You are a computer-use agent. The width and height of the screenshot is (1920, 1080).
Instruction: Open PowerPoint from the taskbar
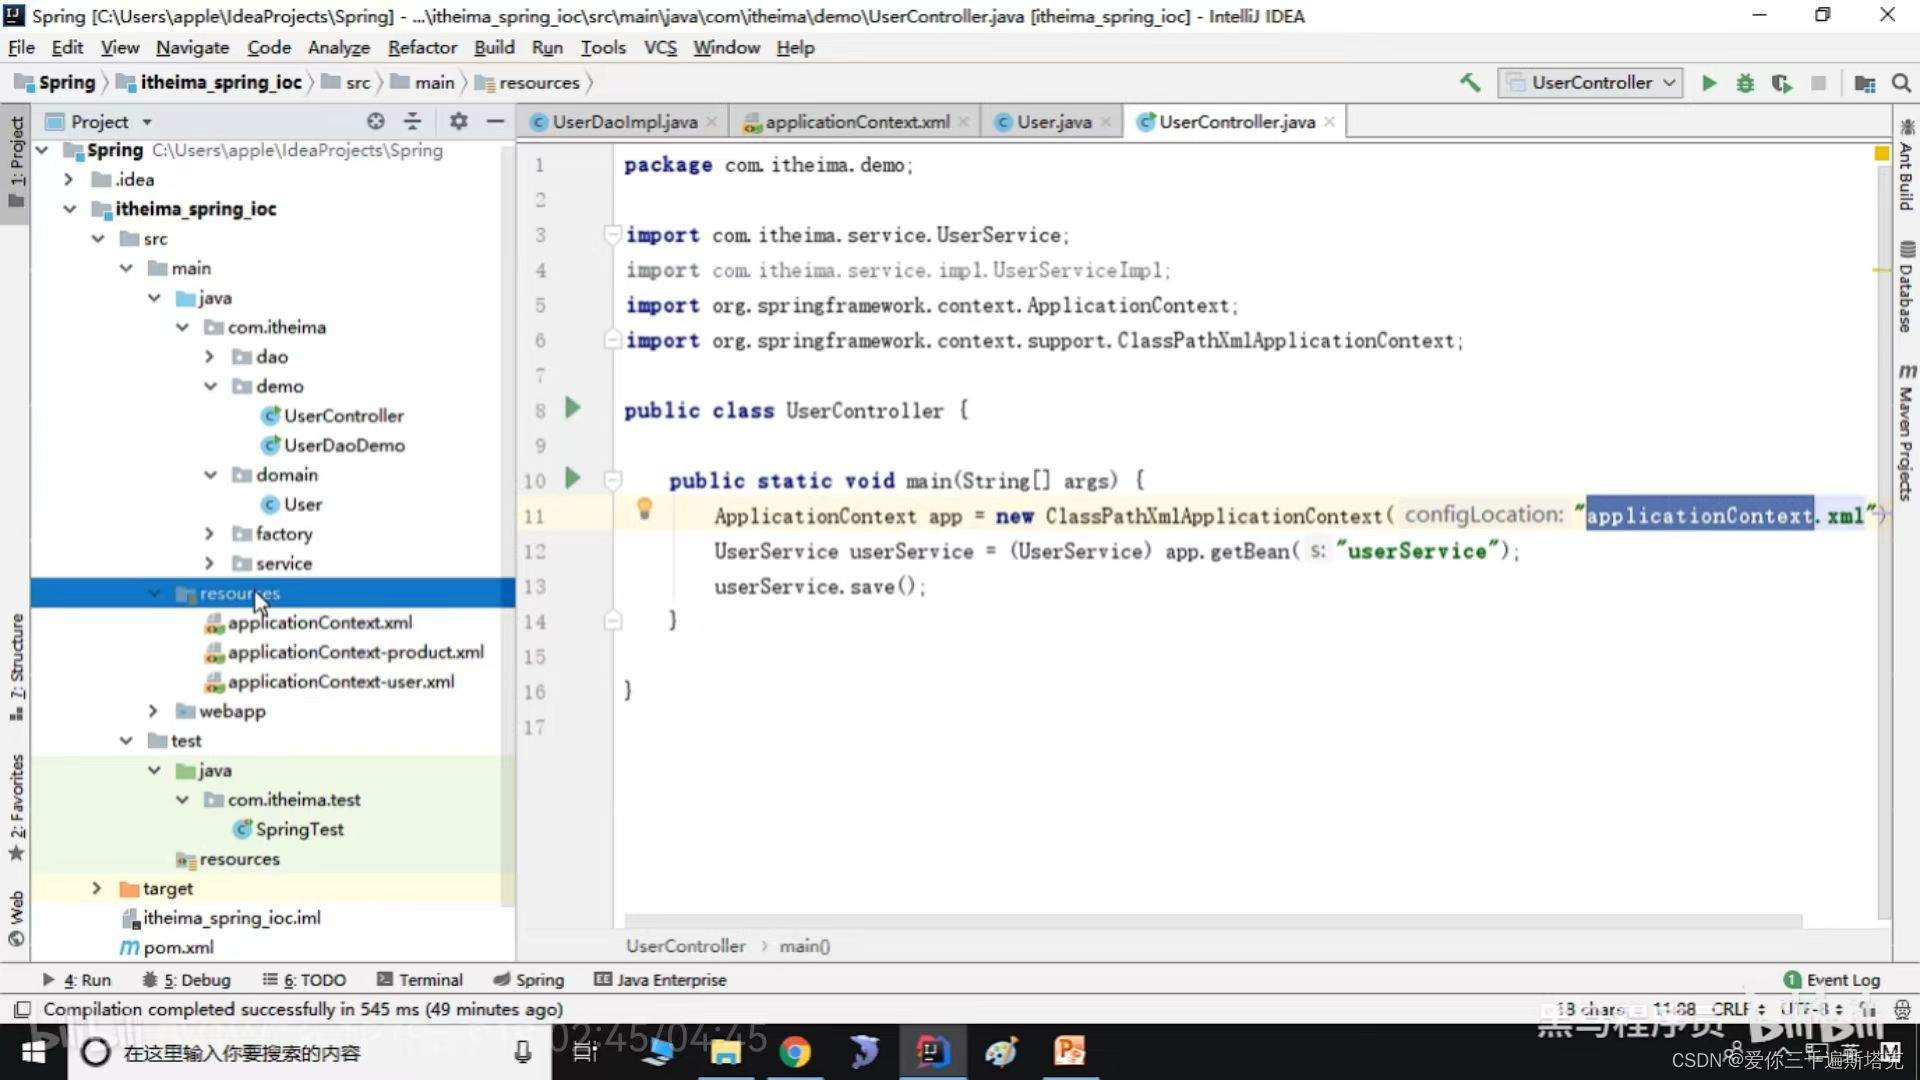tap(1069, 1052)
